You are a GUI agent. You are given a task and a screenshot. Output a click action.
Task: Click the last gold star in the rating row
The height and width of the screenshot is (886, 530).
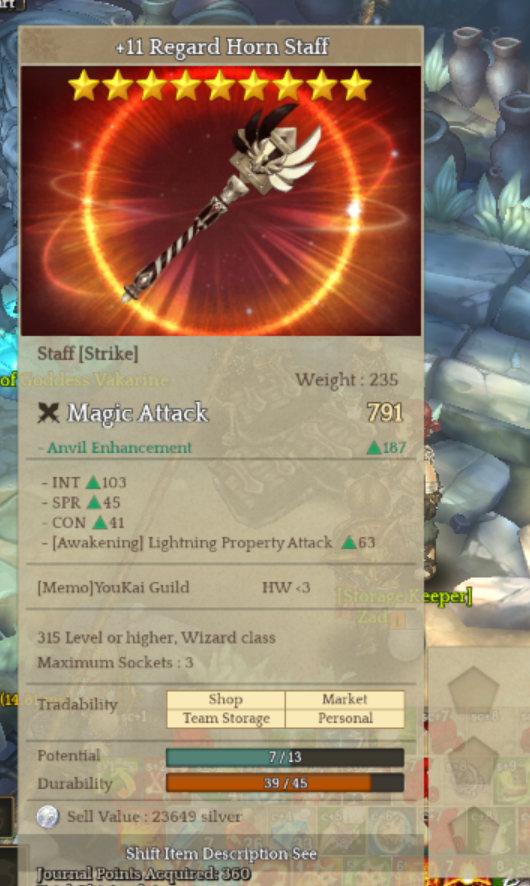point(355,85)
